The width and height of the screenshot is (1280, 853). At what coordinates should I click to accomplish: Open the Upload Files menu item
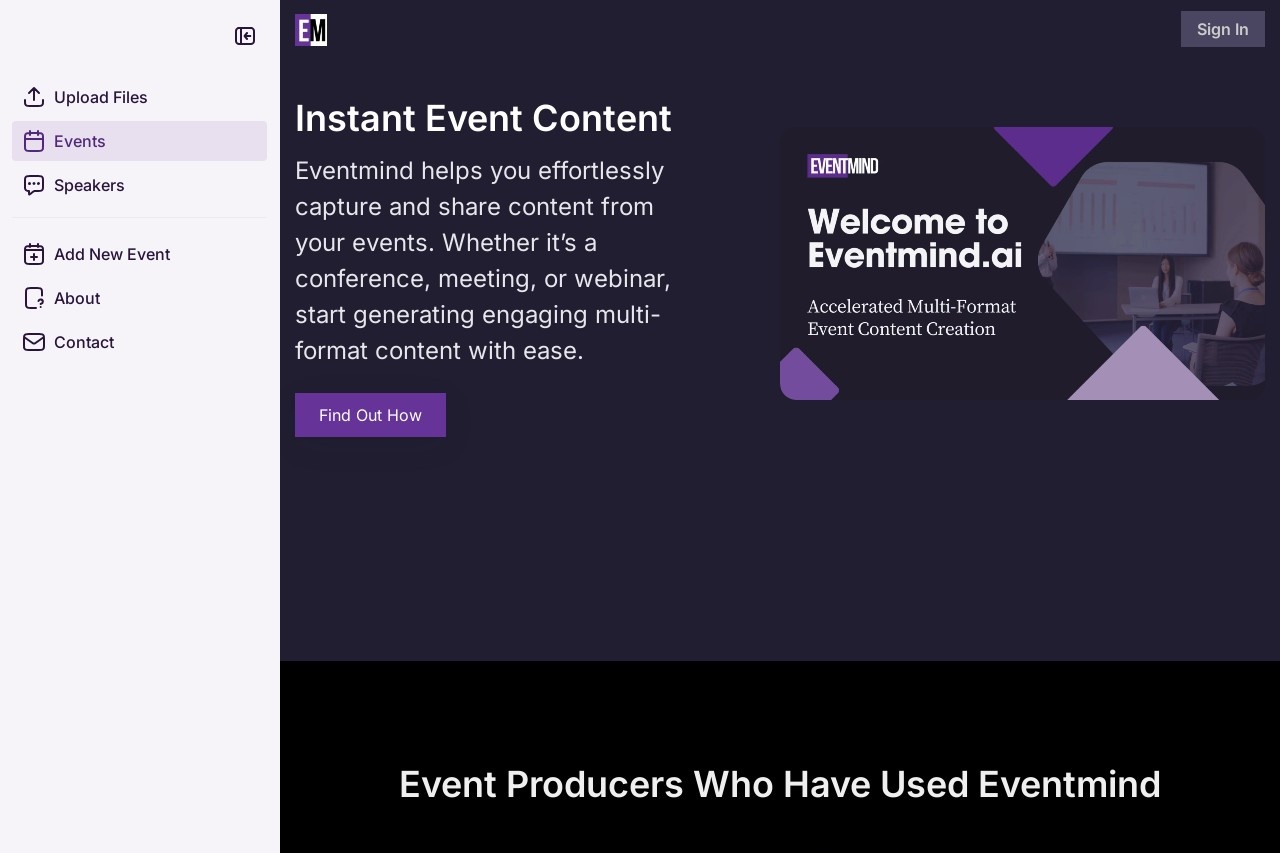click(139, 97)
